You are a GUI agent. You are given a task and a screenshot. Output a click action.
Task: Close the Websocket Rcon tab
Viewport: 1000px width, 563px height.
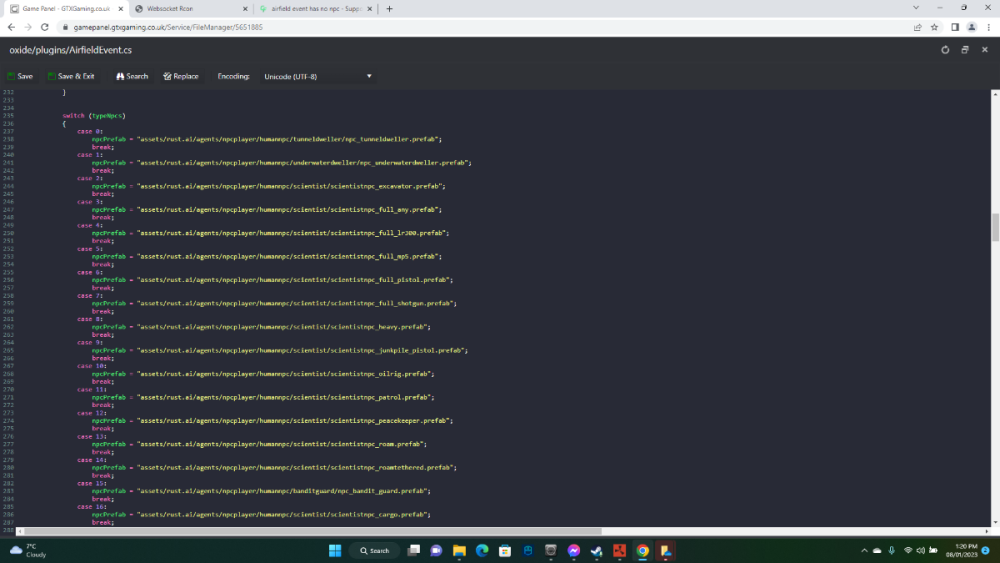(x=245, y=9)
